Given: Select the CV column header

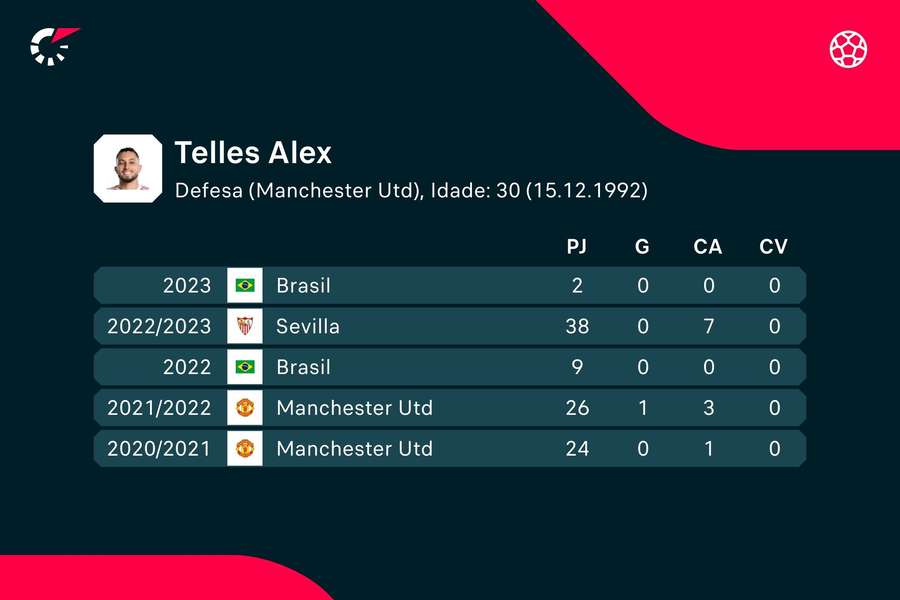Looking at the screenshot, I should click(x=773, y=246).
